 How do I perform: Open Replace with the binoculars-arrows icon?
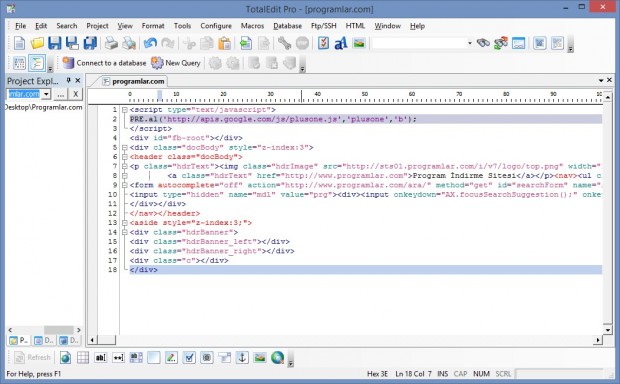[x=501, y=43]
